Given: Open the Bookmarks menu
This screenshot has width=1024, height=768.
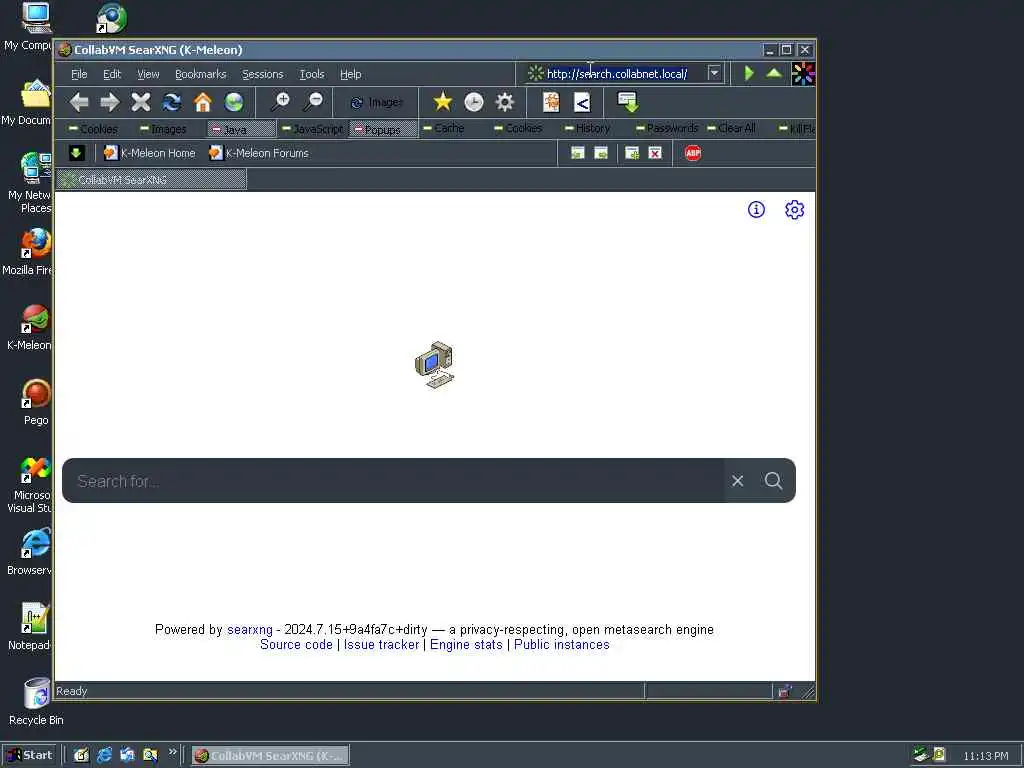Looking at the screenshot, I should coord(200,74).
